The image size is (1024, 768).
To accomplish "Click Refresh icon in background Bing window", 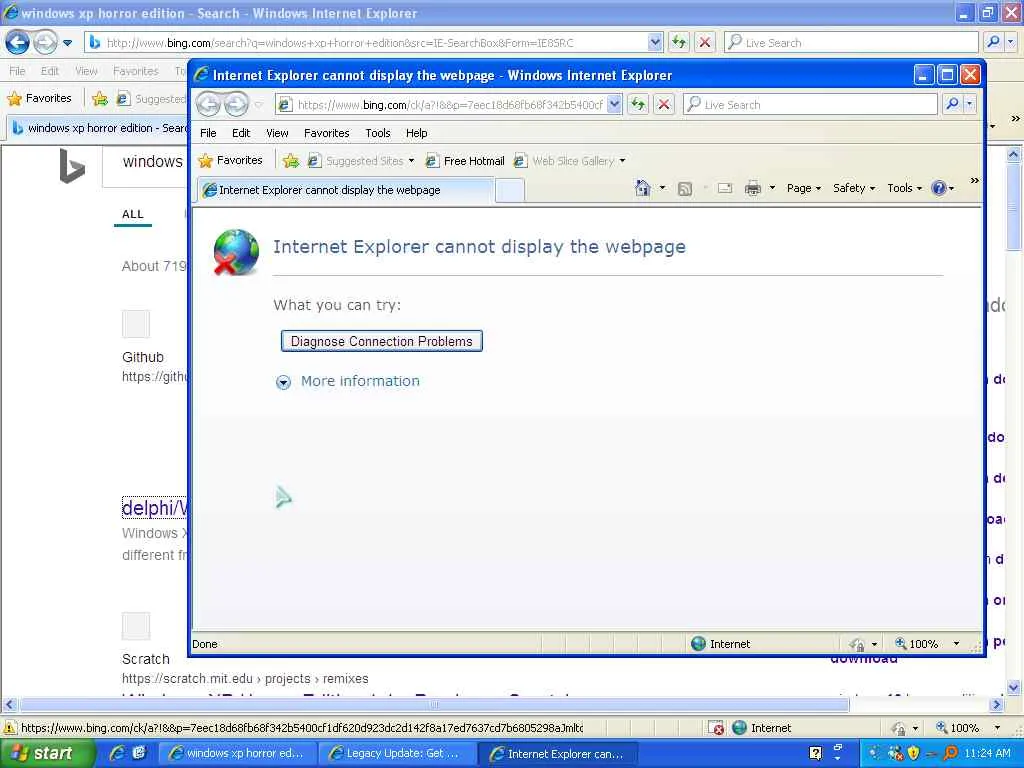I will point(679,42).
